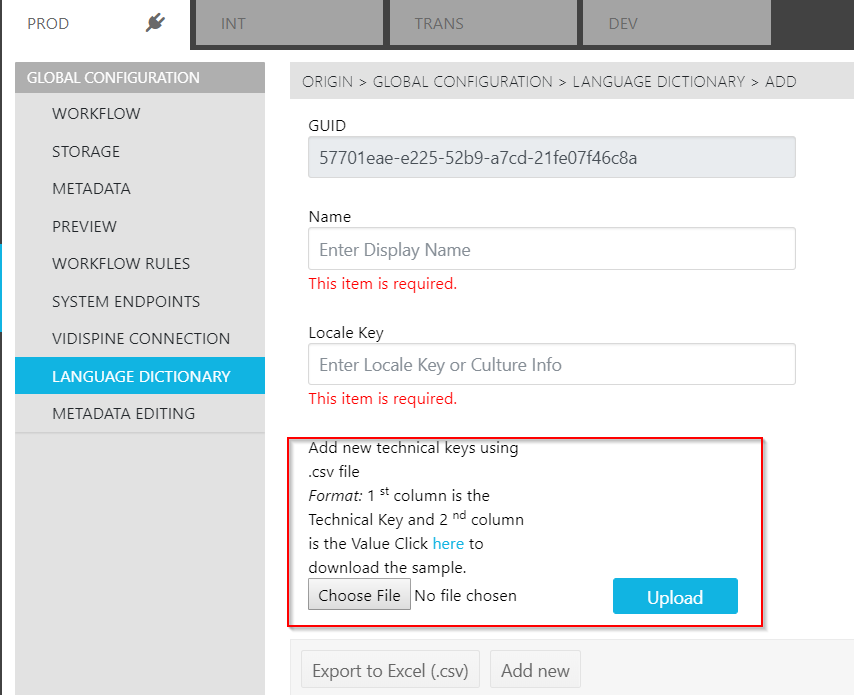This screenshot has width=854, height=695.
Task: Click the 'here' sample download link
Action: 448,544
